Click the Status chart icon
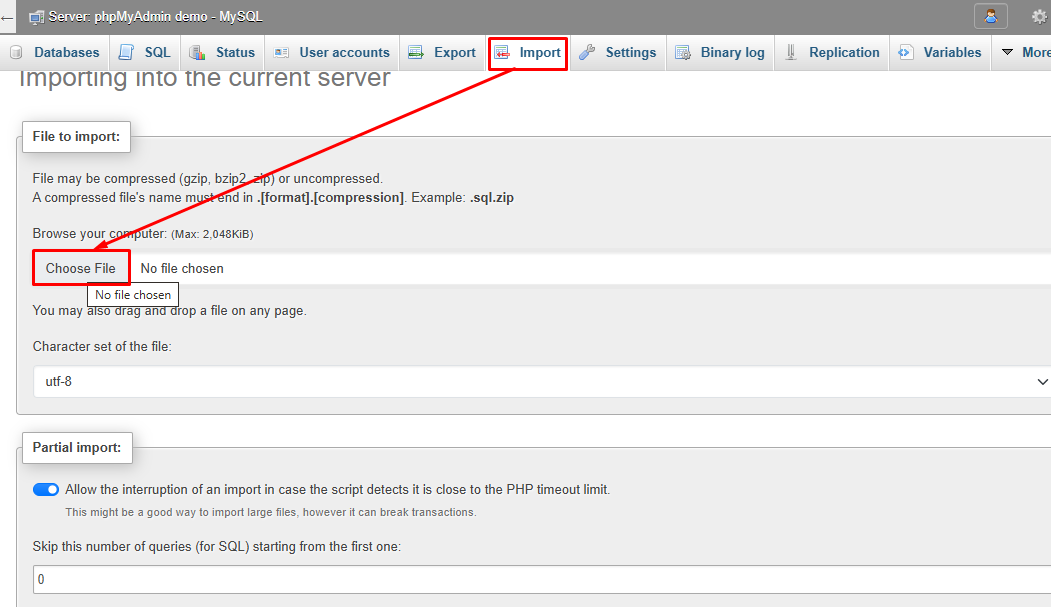The image size is (1051, 607). 197,52
